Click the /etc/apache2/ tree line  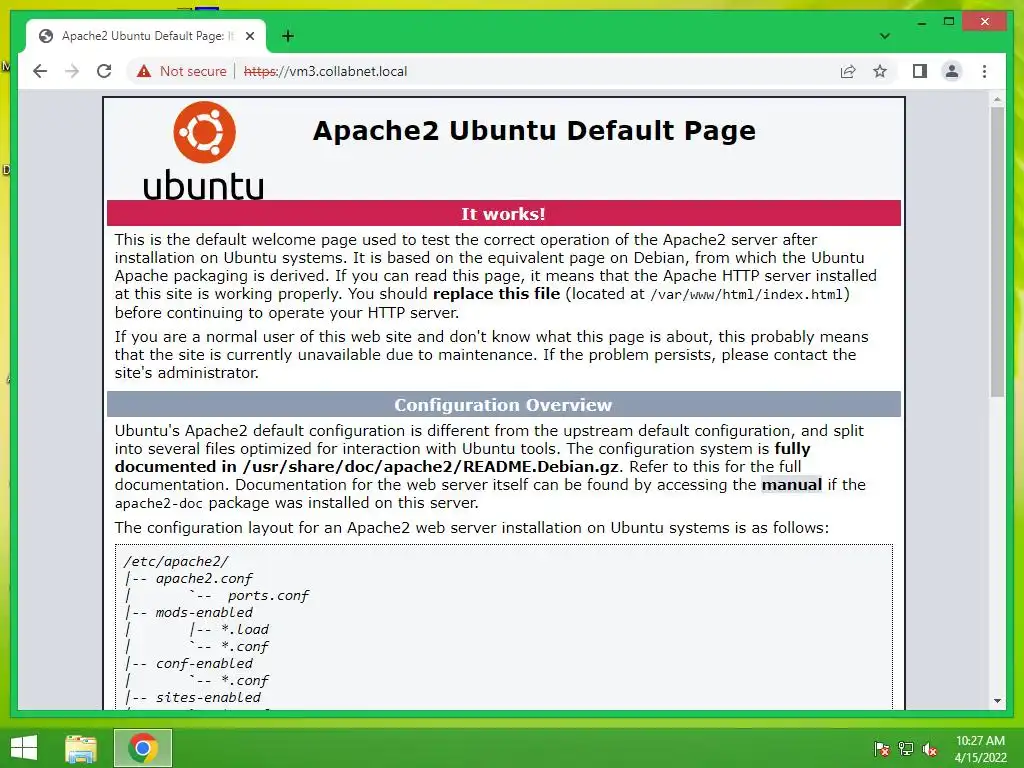[x=176, y=562]
